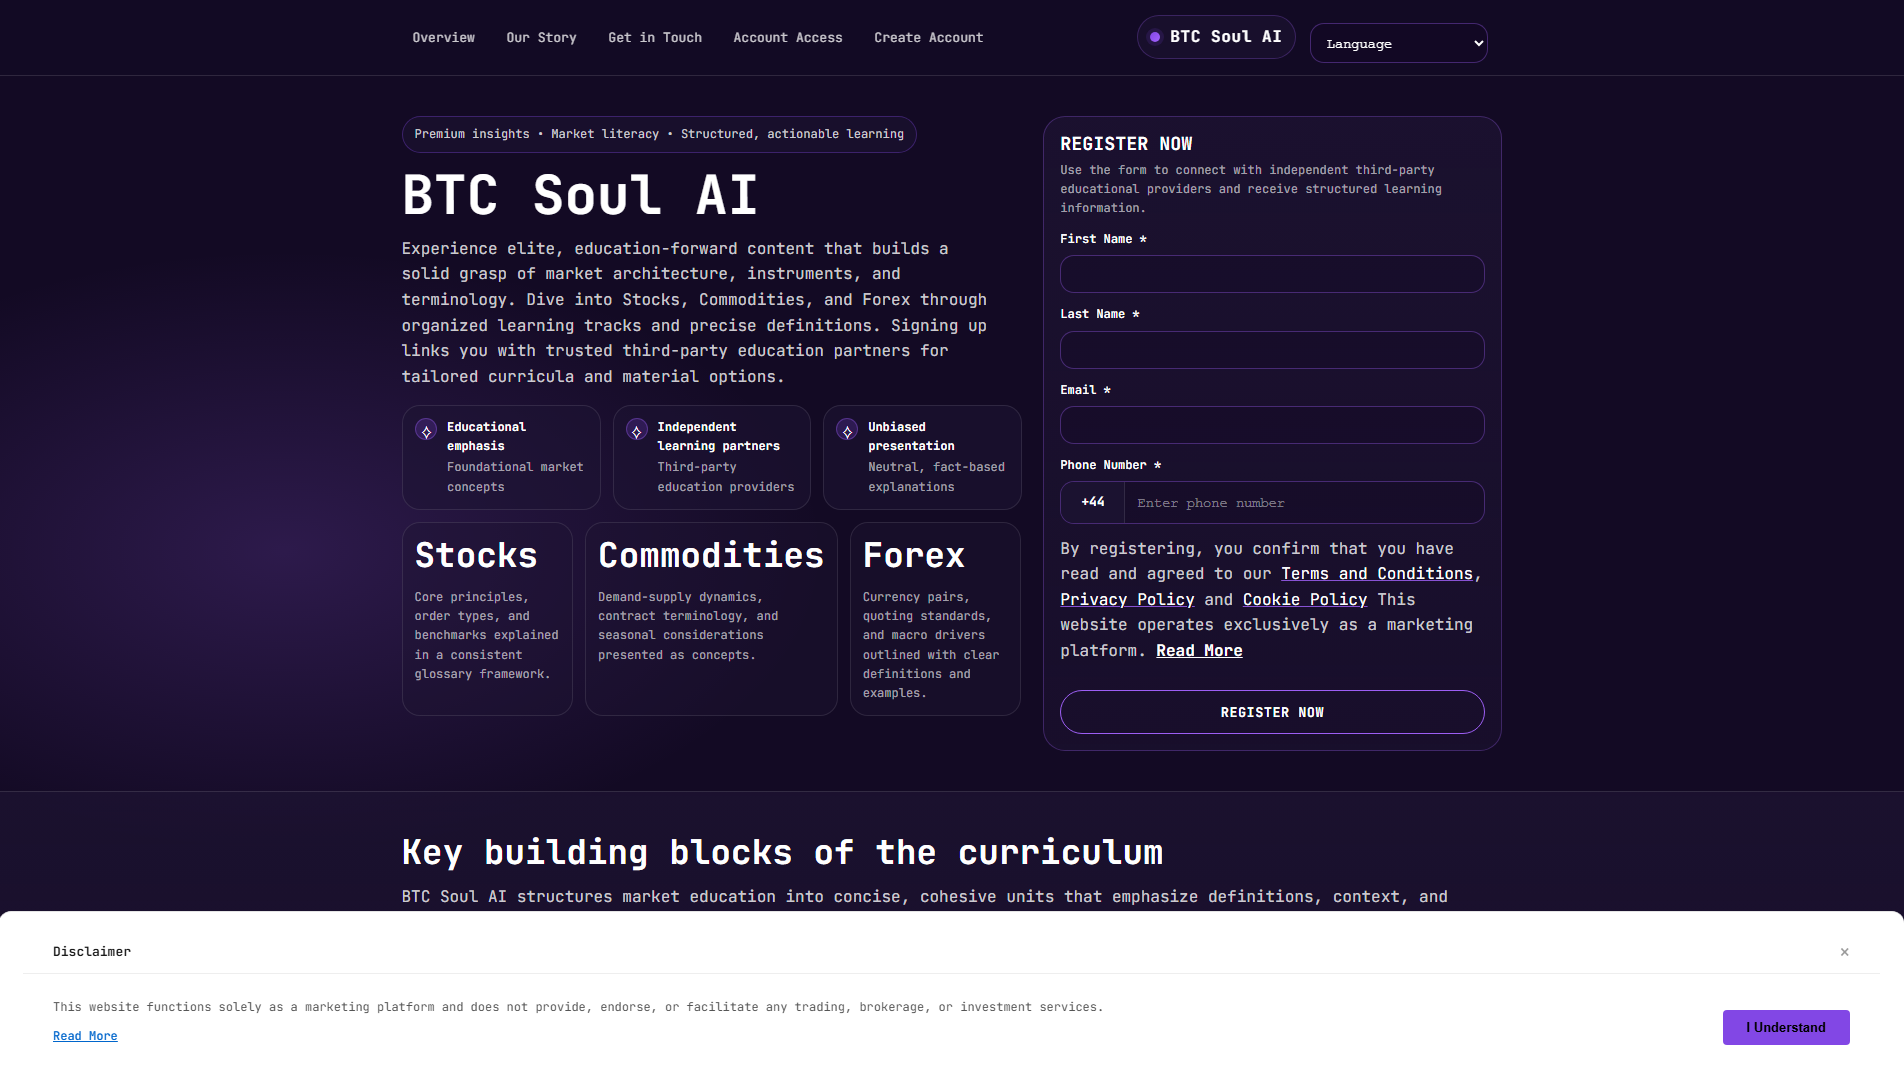1904x1078 pixels.
Task: Select Create Account in navigation
Action: tap(928, 38)
